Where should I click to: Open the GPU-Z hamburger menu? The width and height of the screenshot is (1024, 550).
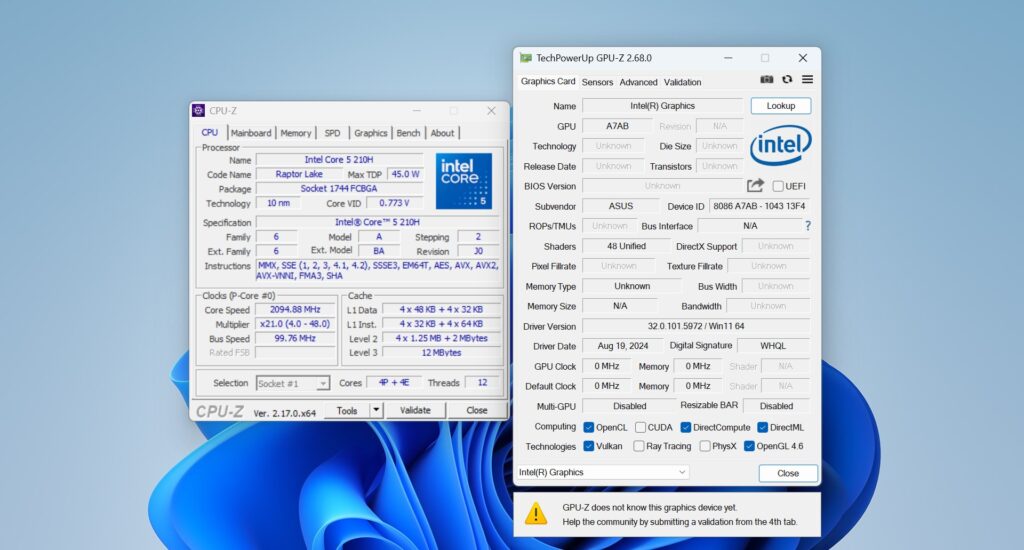(x=807, y=80)
